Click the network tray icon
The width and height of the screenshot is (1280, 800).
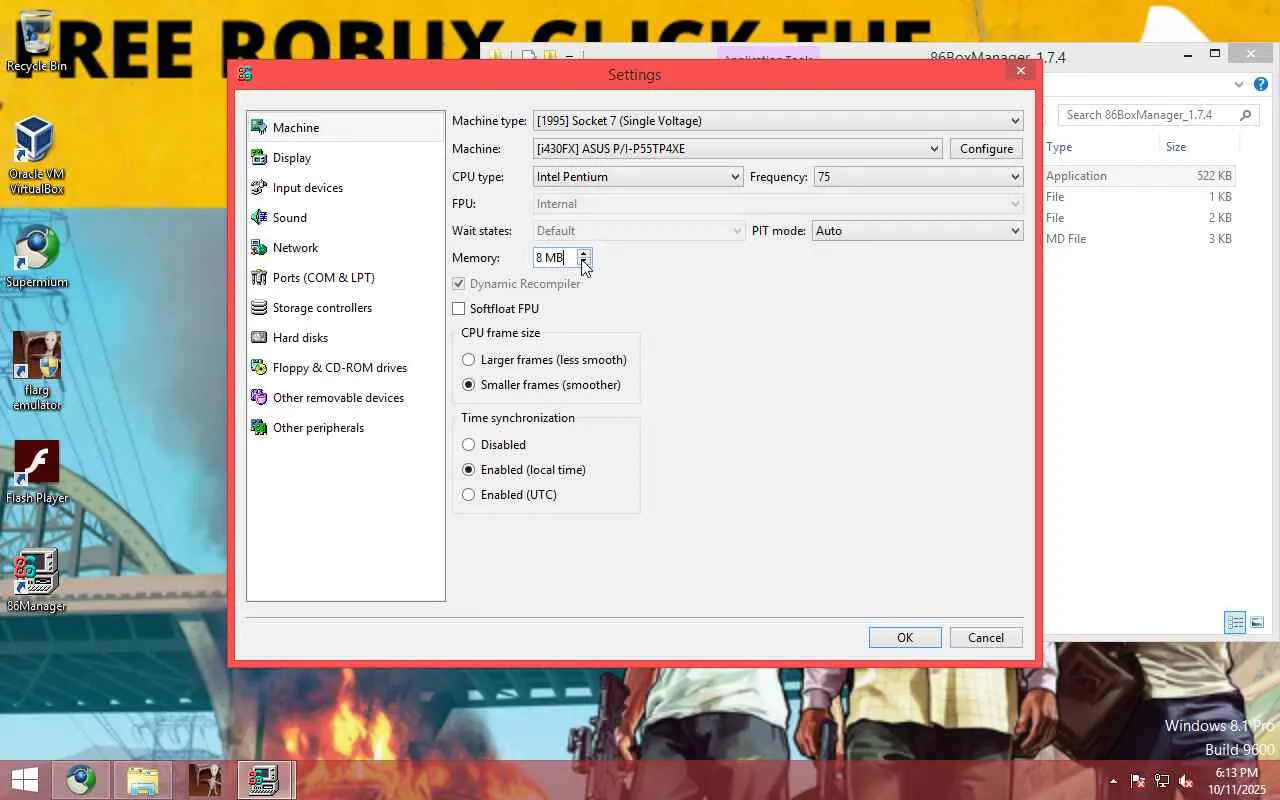pyautogui.click(x=1162, y=781)
